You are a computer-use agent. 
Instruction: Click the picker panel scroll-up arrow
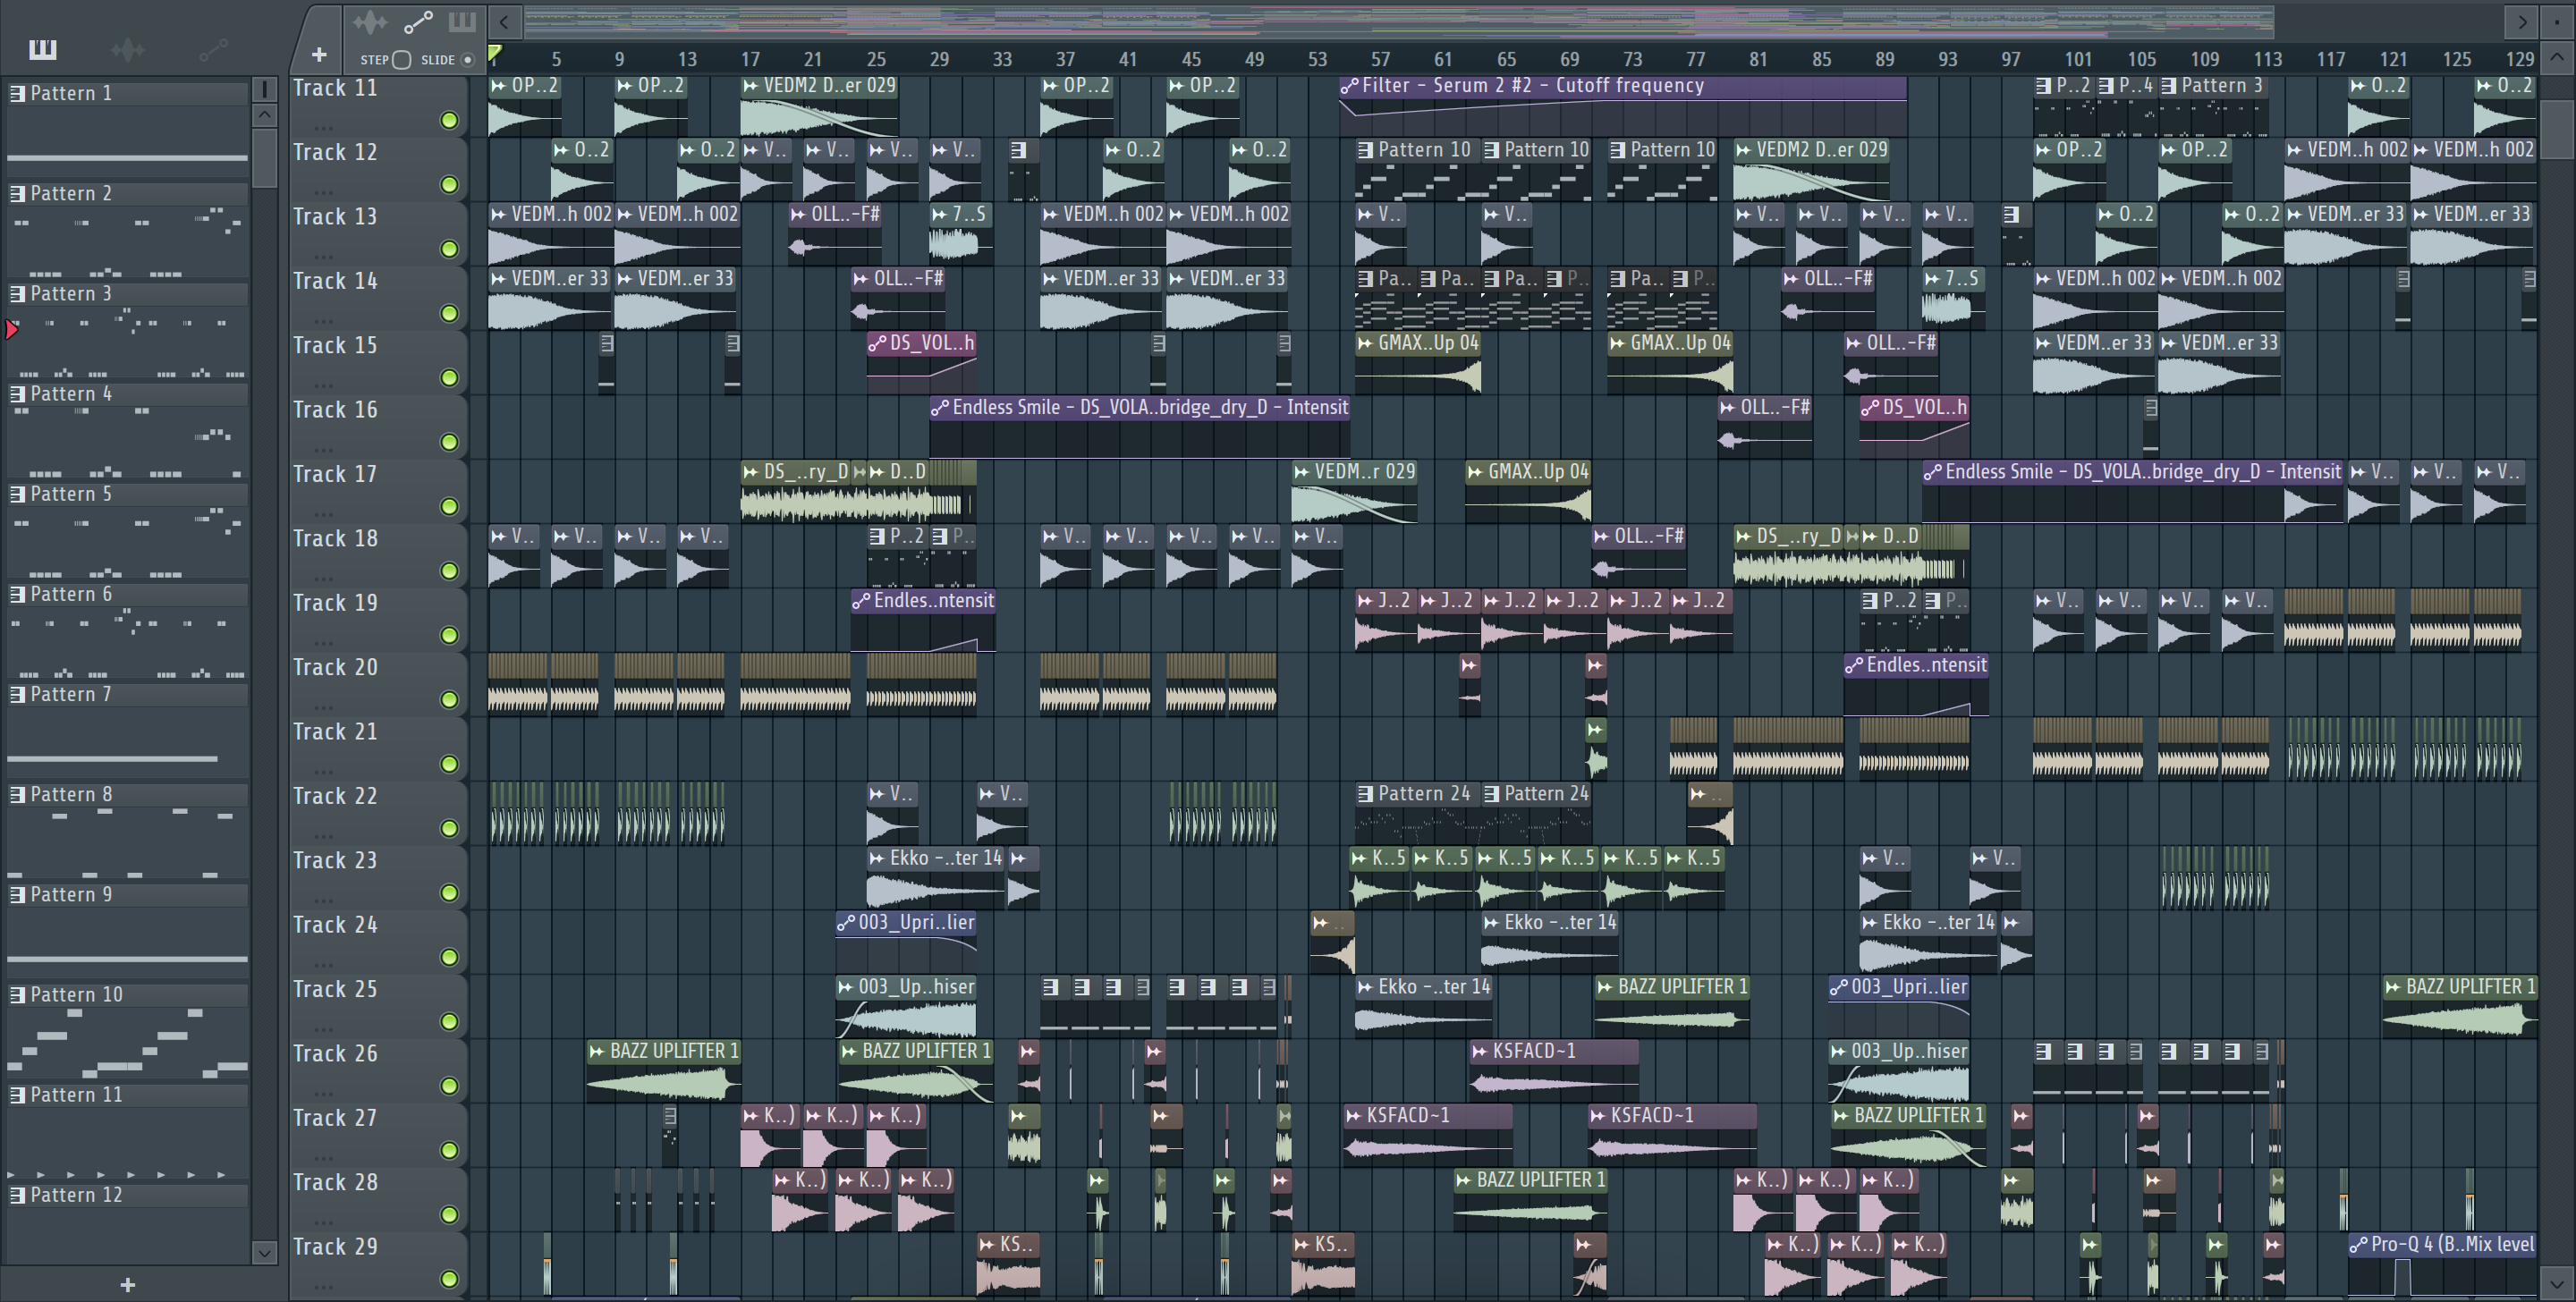pos(264,114)
